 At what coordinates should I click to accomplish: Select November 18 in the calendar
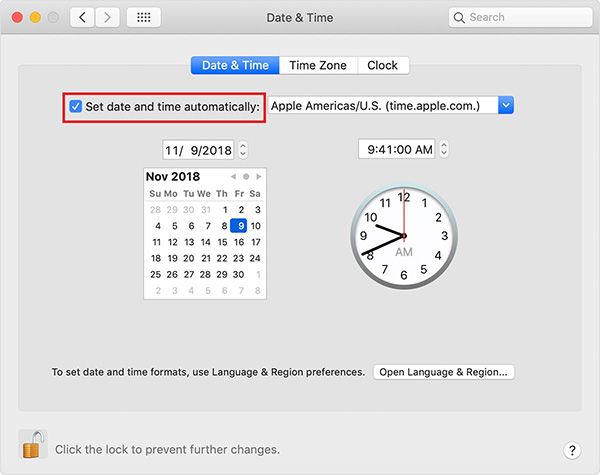point(156,258)
